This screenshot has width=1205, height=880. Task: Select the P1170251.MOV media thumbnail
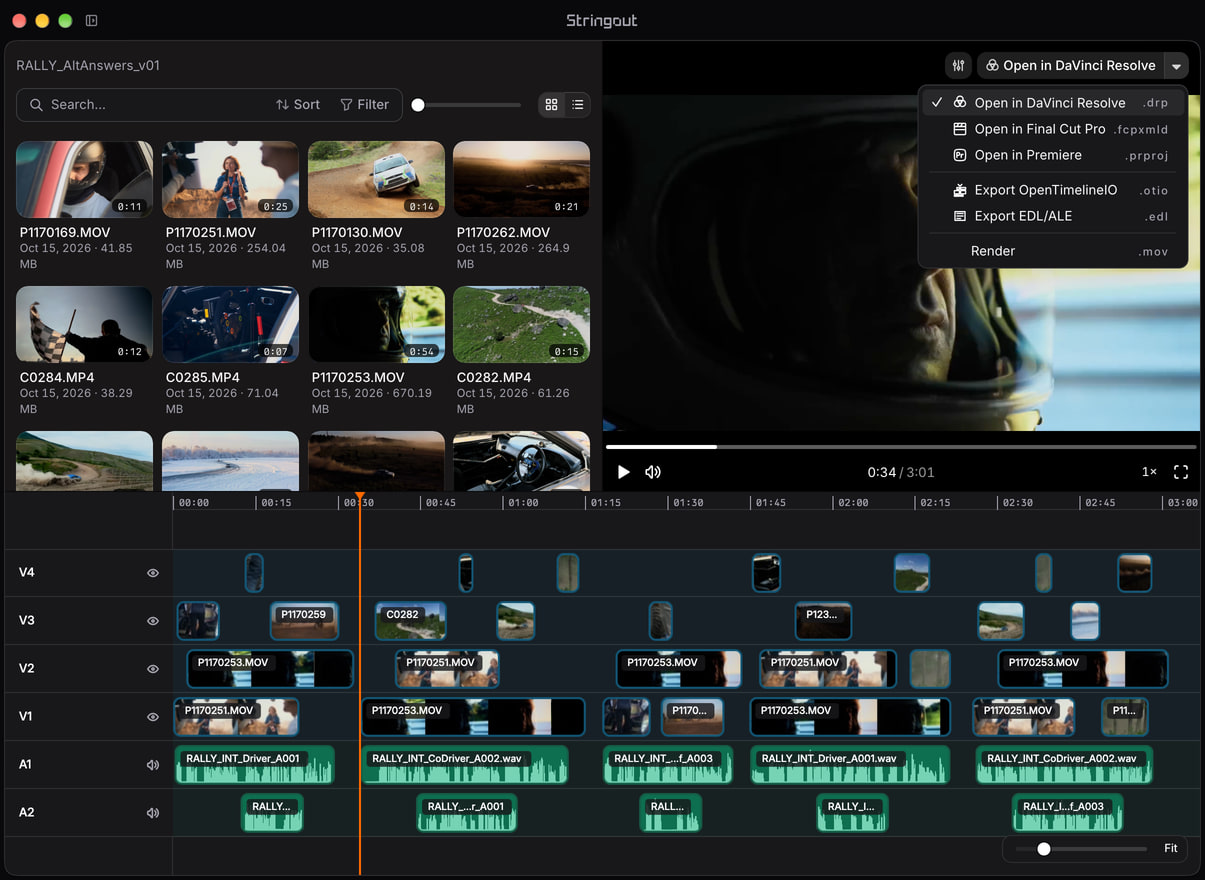click(x=230, y=179)
